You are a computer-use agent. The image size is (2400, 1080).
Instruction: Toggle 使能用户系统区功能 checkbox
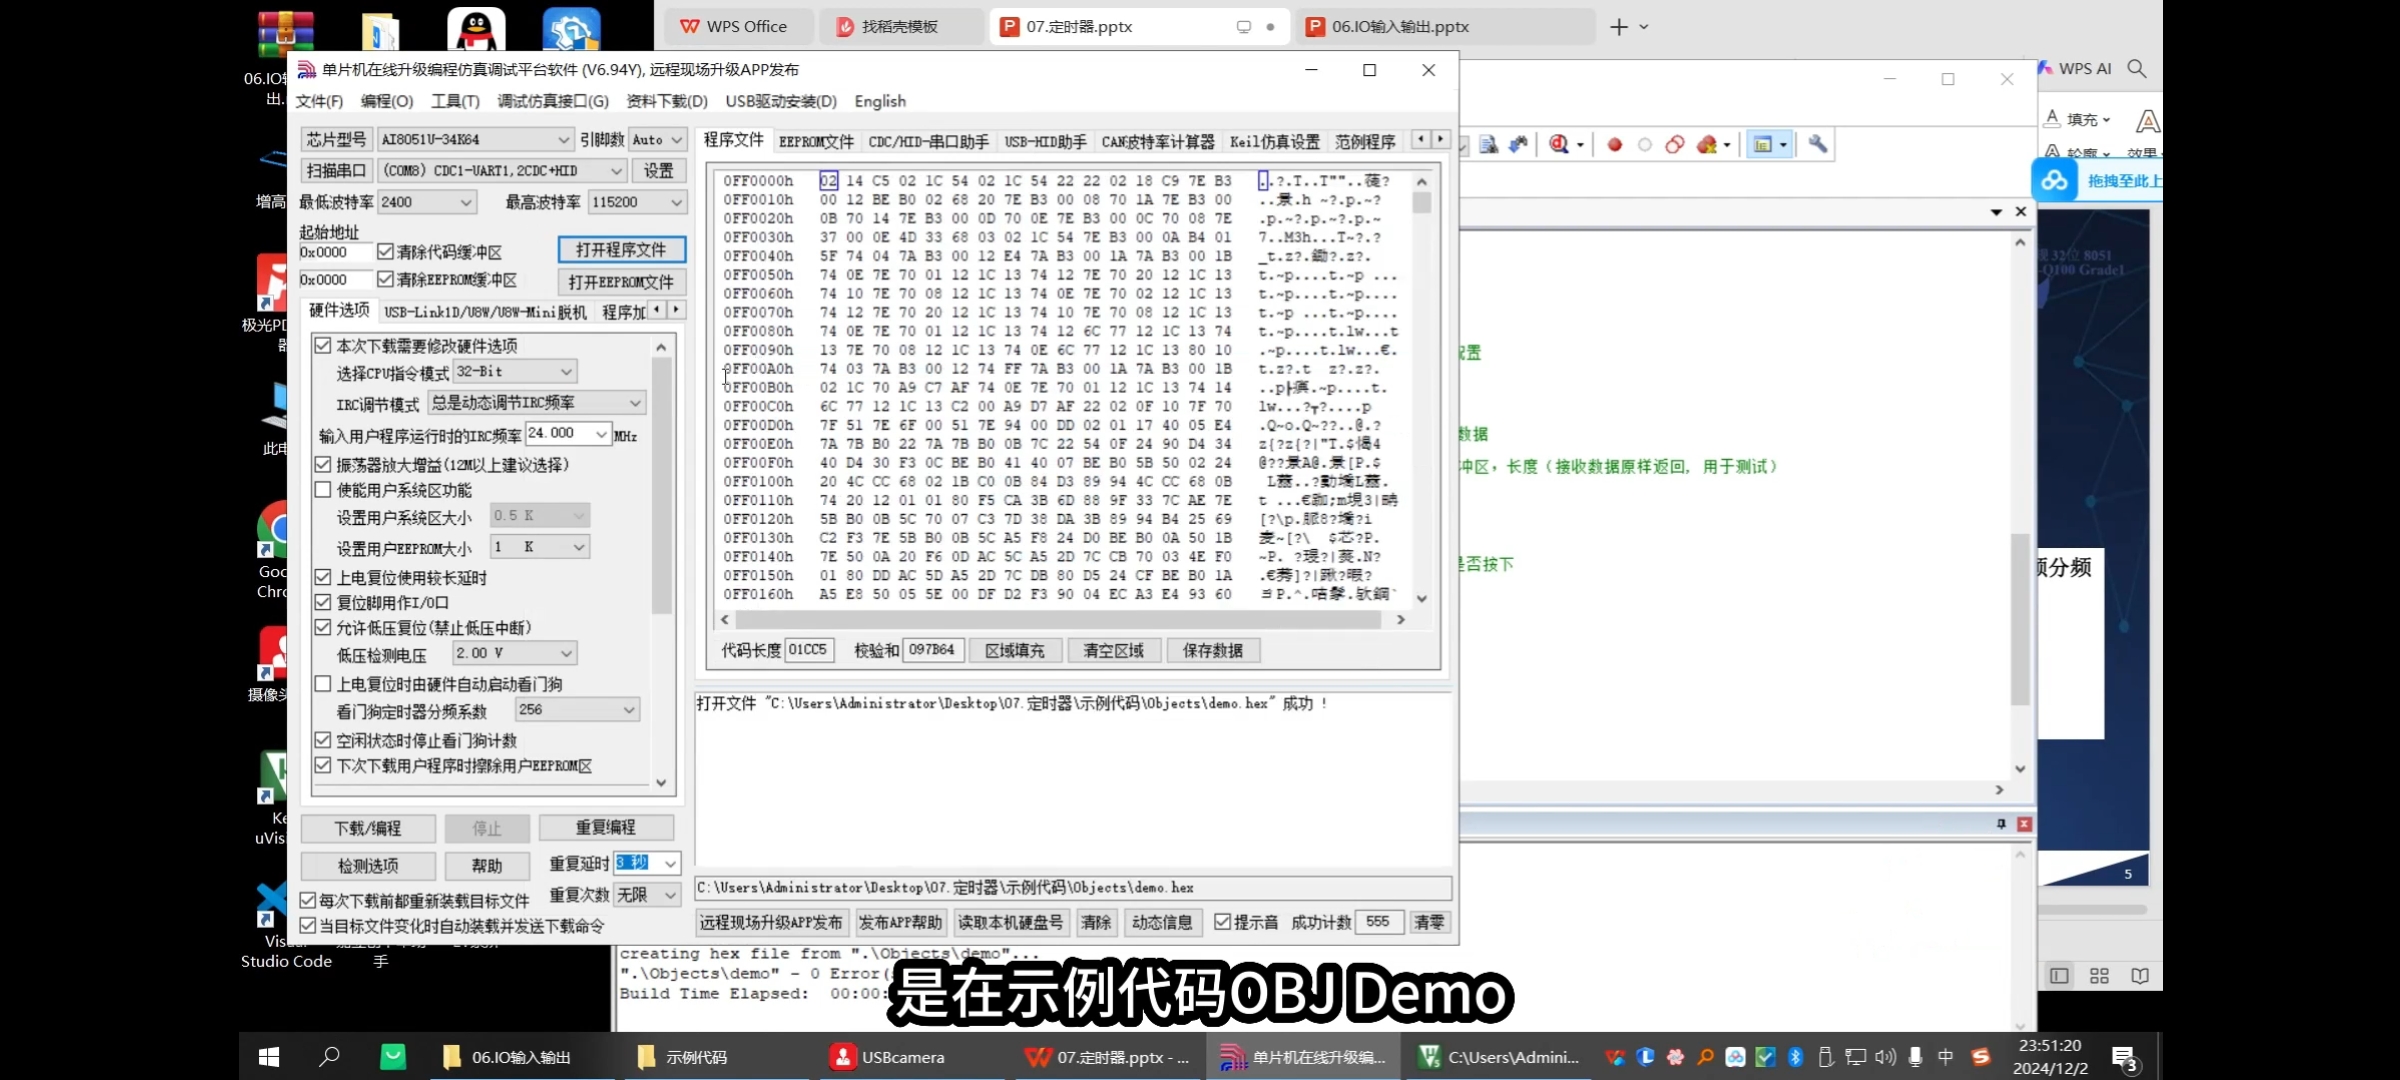(323, 490)
